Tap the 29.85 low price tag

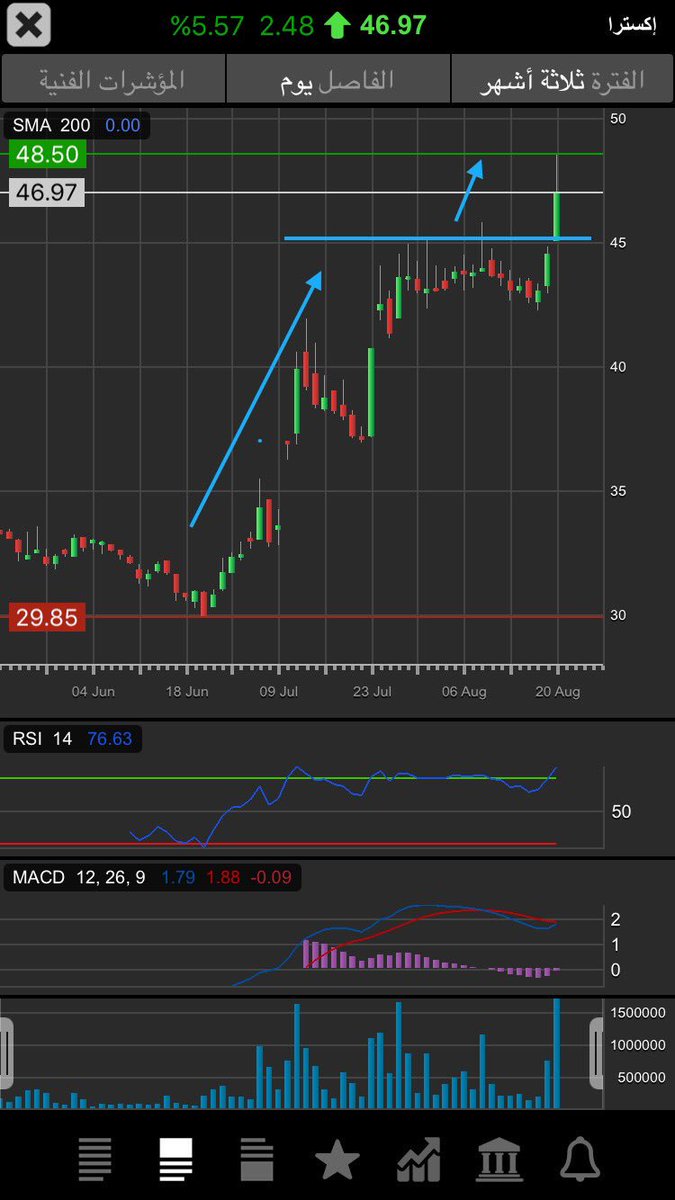[x=47, y=617]
